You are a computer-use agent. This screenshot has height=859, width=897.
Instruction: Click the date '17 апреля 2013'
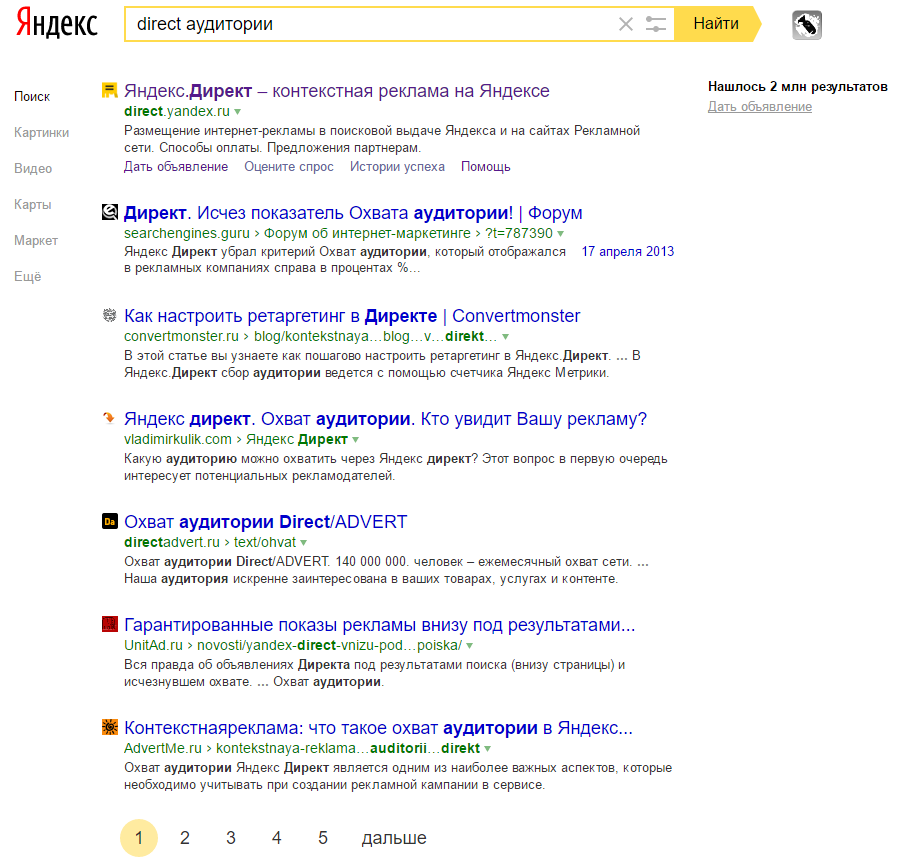(x=628, y=251)
